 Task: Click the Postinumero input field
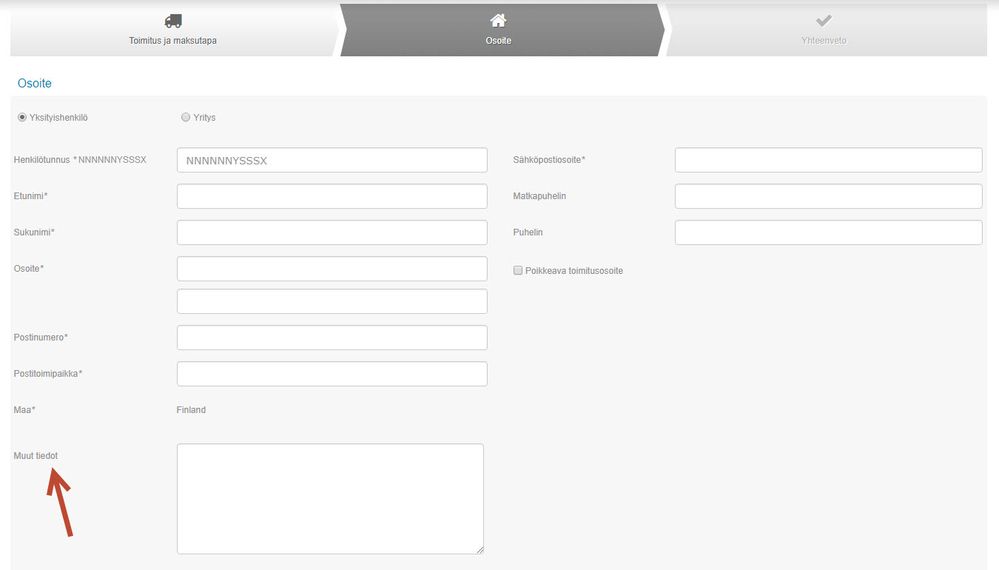click(x=332, y=338)
